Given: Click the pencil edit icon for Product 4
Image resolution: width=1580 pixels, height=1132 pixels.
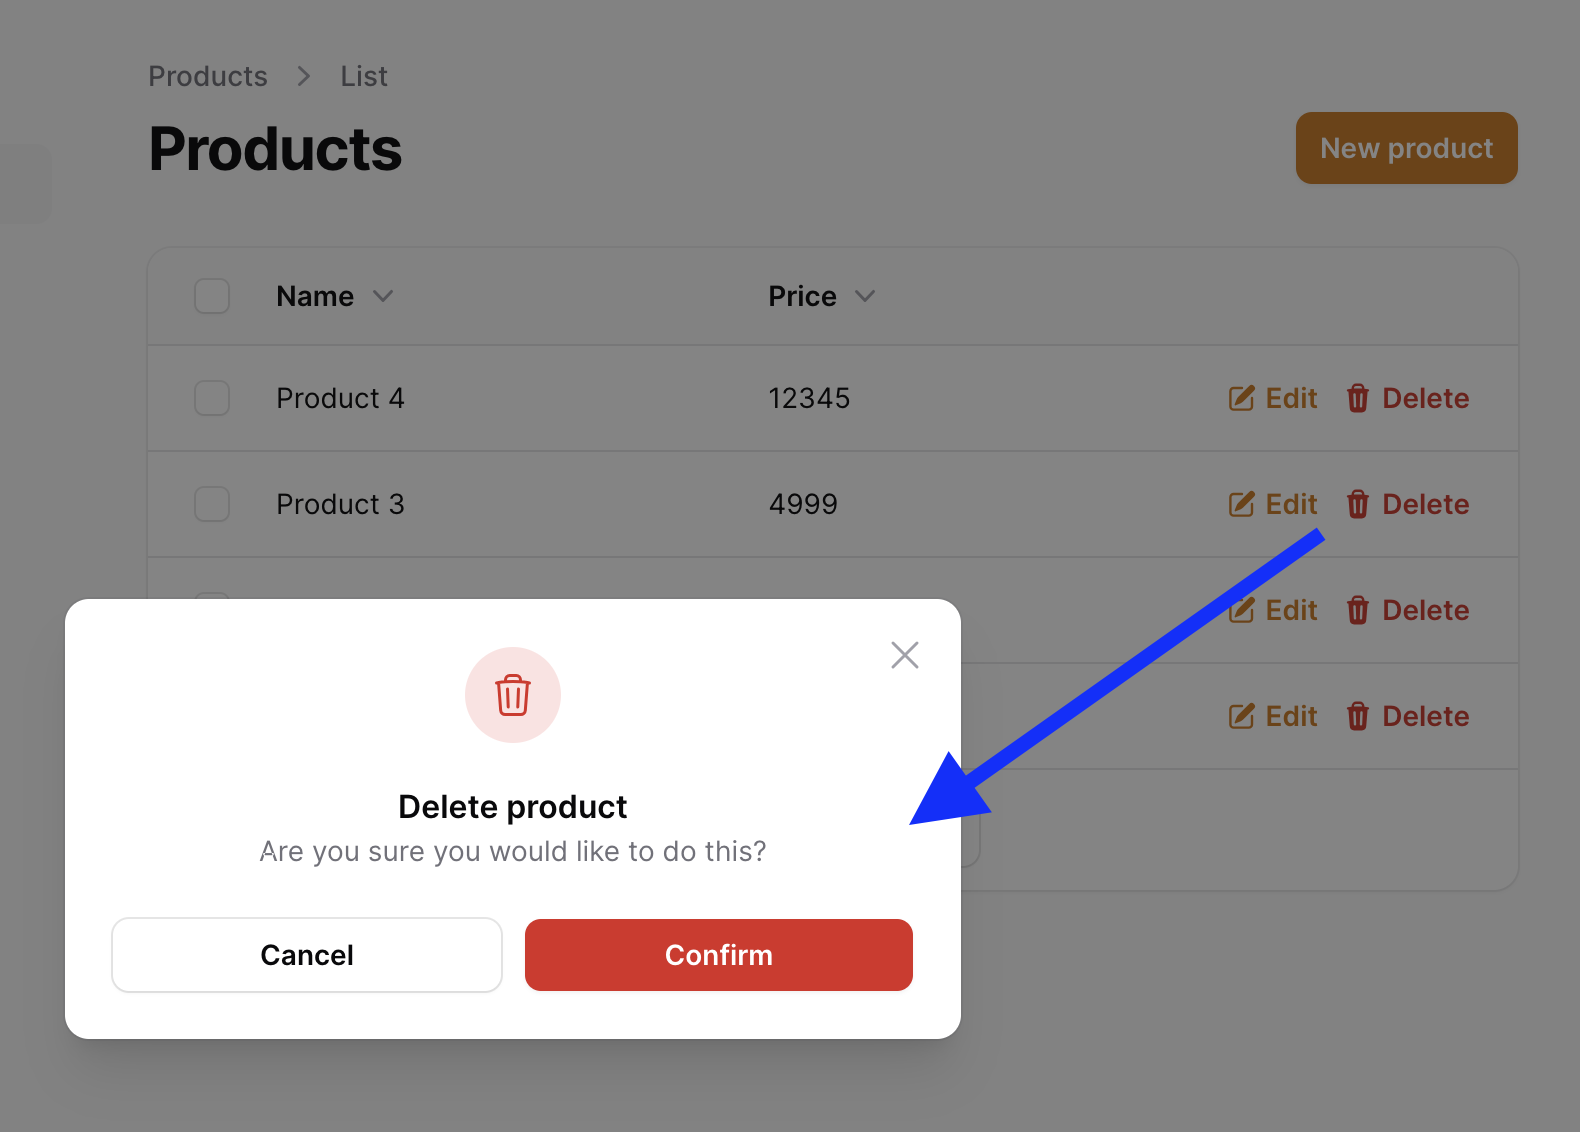Looking at the screenshot, I should point(1241,398).
